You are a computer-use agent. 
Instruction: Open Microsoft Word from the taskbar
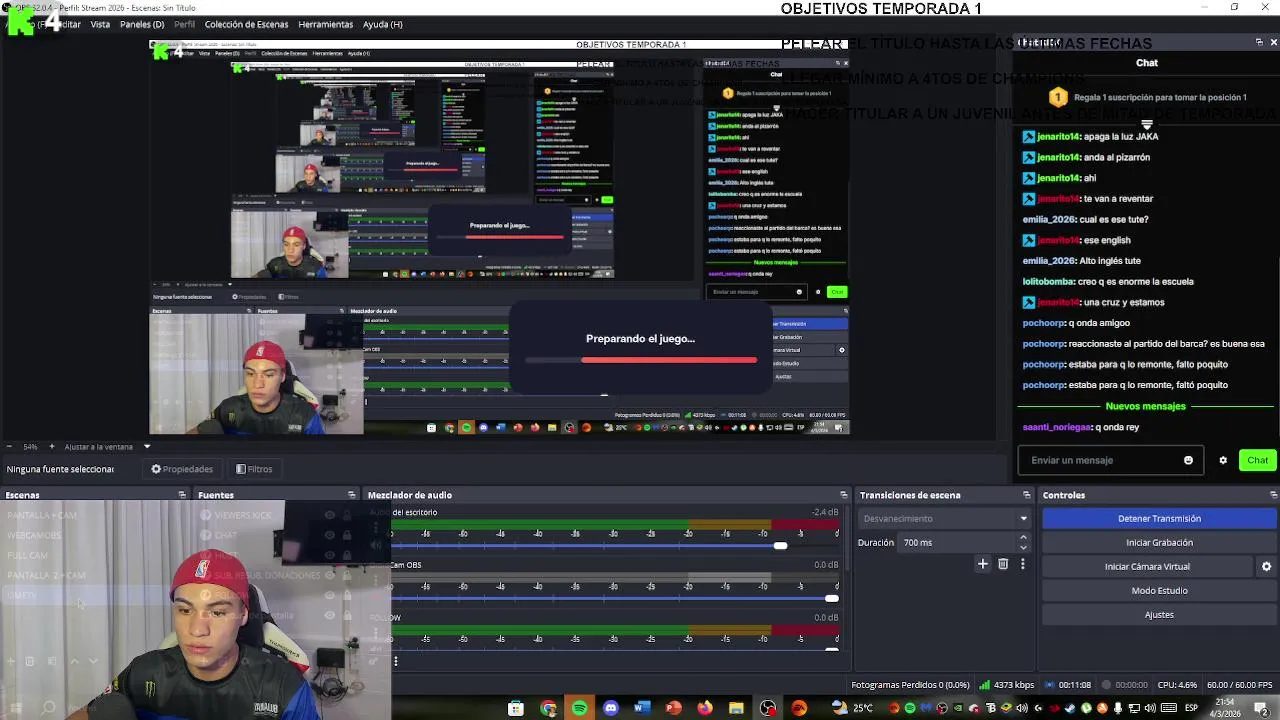(642, 708)
